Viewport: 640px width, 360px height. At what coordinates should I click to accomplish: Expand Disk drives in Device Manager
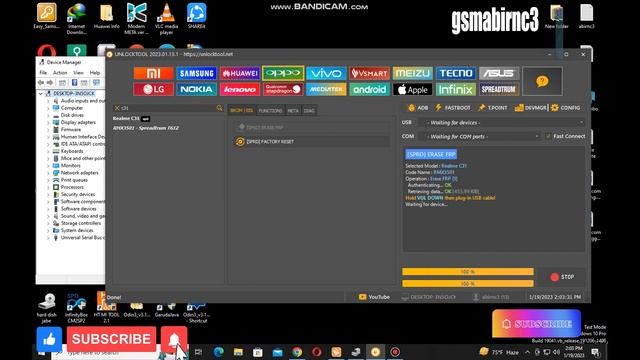48,115
